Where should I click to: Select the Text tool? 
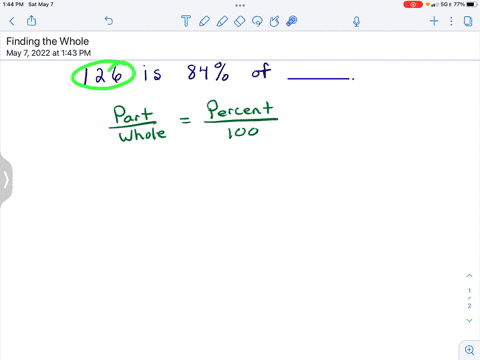[186, 21]
